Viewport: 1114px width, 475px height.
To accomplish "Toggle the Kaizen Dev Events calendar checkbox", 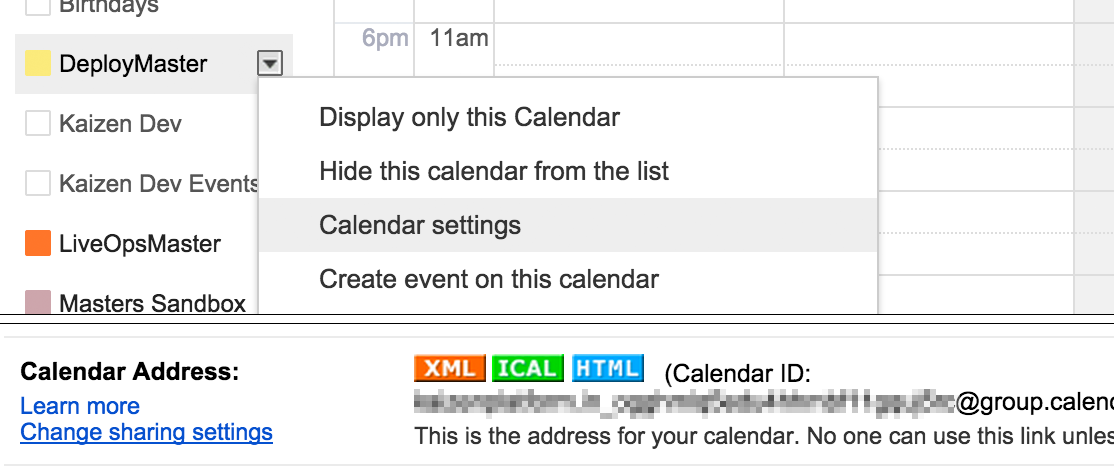I will [x=38, y=184].
